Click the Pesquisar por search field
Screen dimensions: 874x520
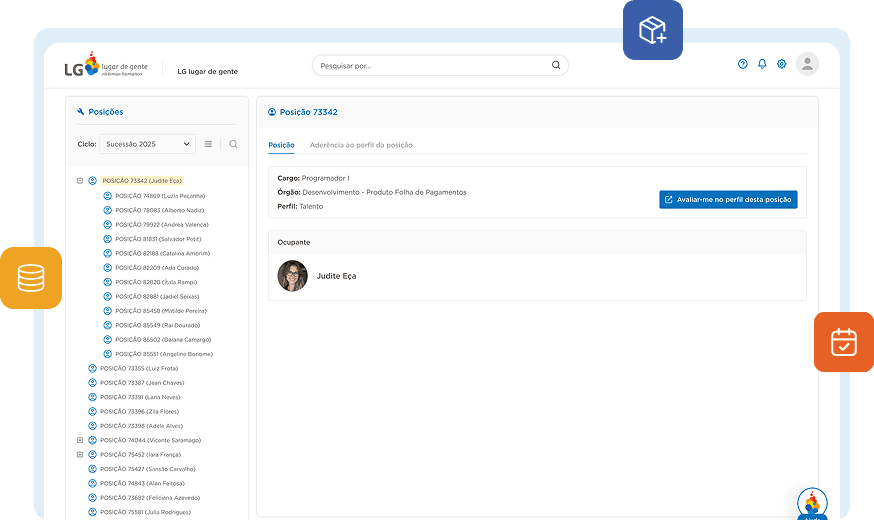(430, 66)
